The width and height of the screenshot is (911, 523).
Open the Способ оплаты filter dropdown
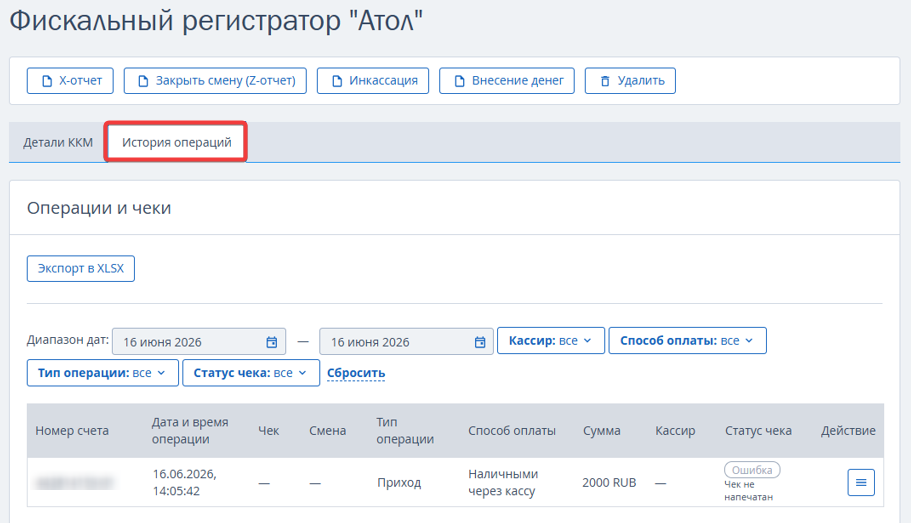[687, 341]
